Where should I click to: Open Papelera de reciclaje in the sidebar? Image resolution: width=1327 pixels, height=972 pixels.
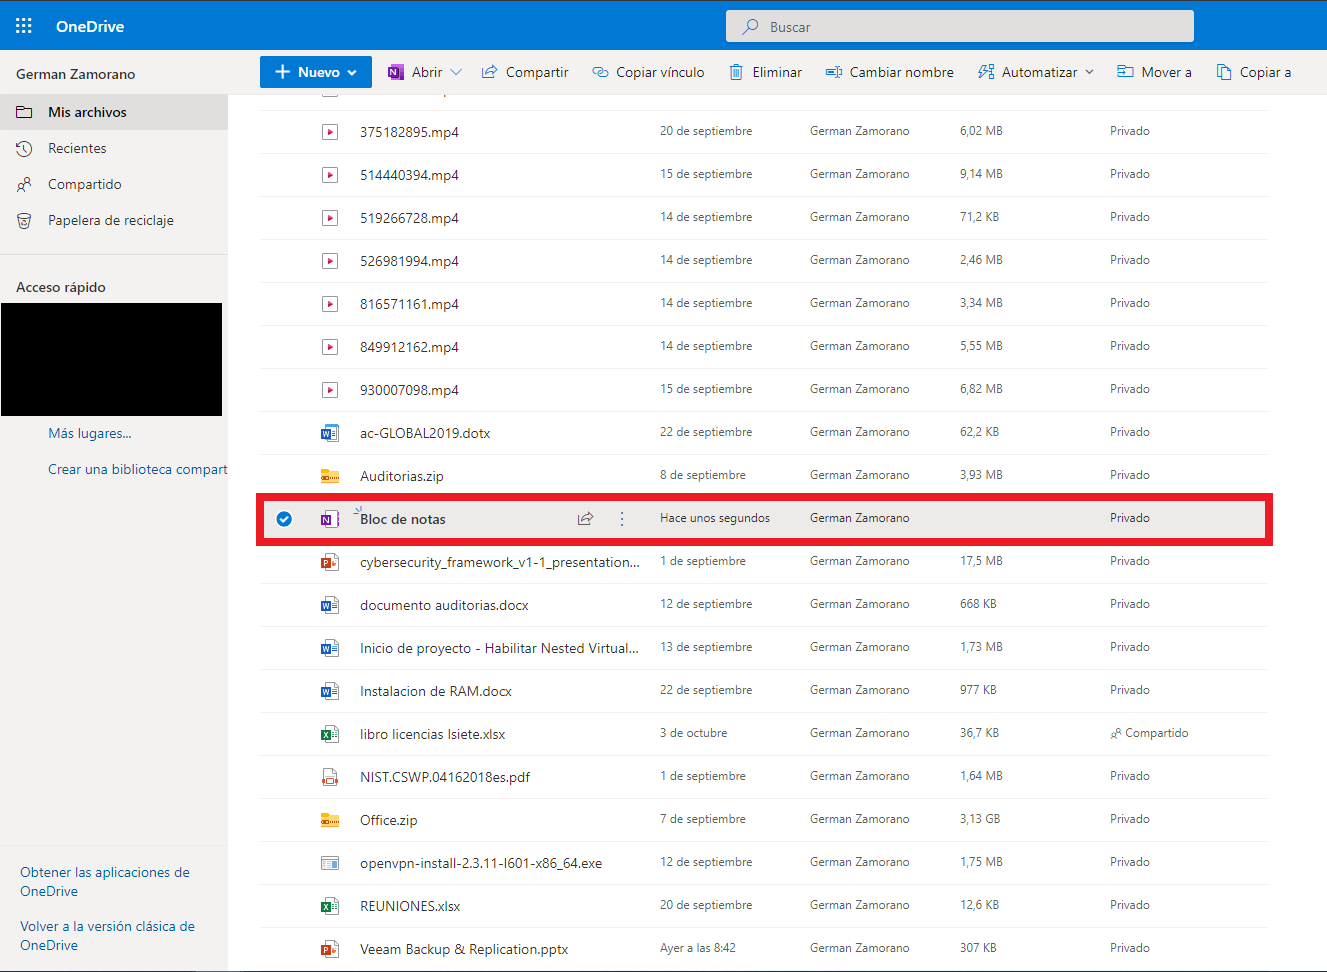[x=114, y=220]
